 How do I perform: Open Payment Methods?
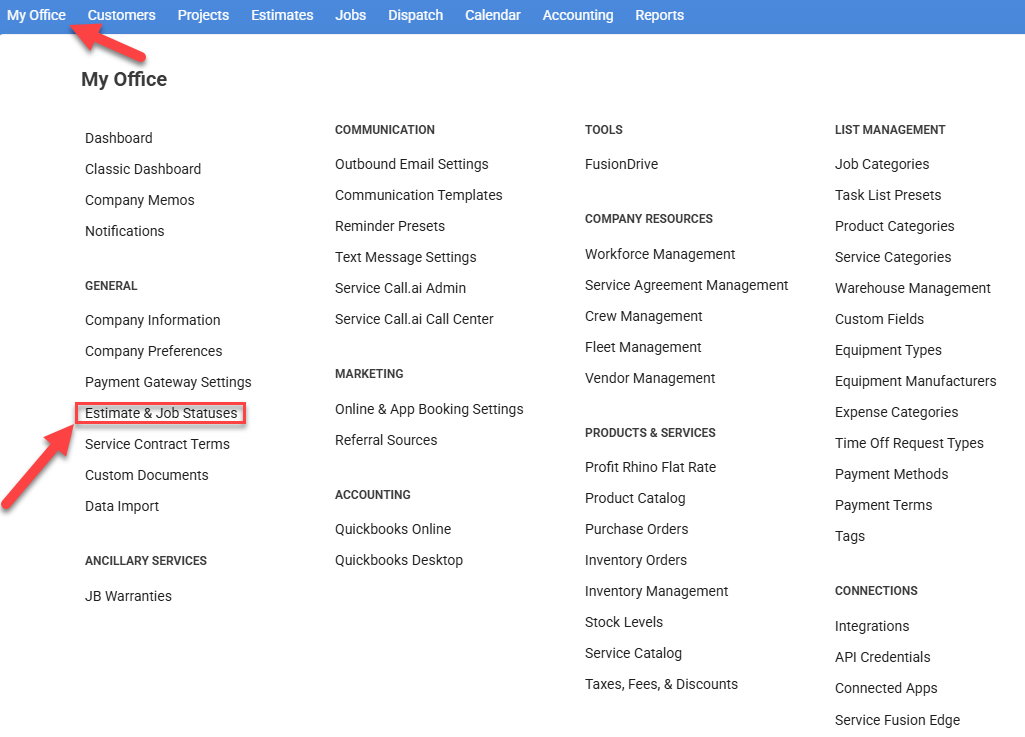892,474
